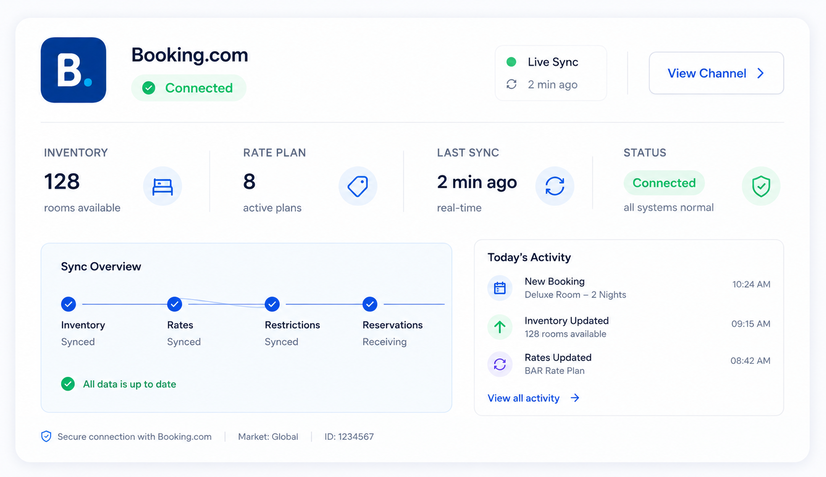This screenshot has width=826, height=477.
Task: Click the rooms available caption under 128
Action: (82, 208)
